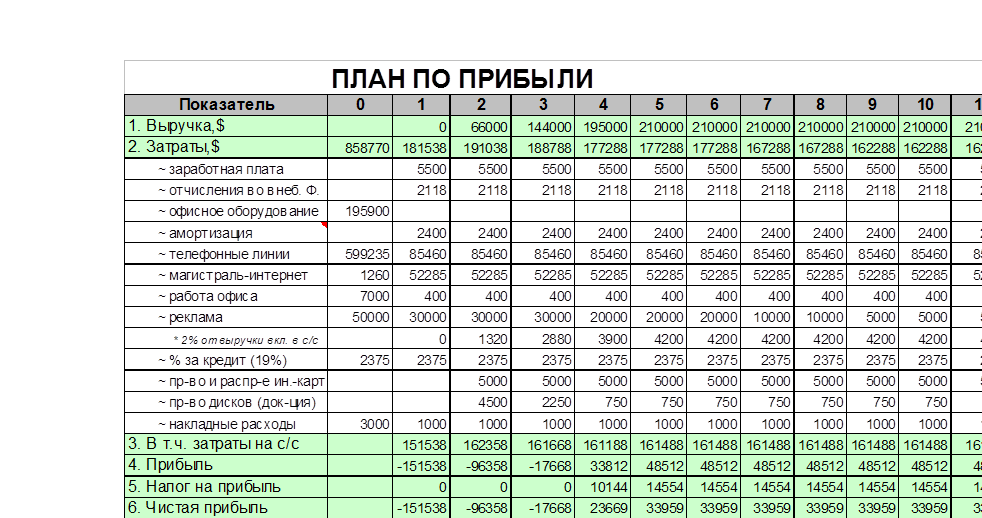Select the отчисления во внеб. Ф. label
The width and height of the screenshot is (982, 518).
(x=226, y=190)
